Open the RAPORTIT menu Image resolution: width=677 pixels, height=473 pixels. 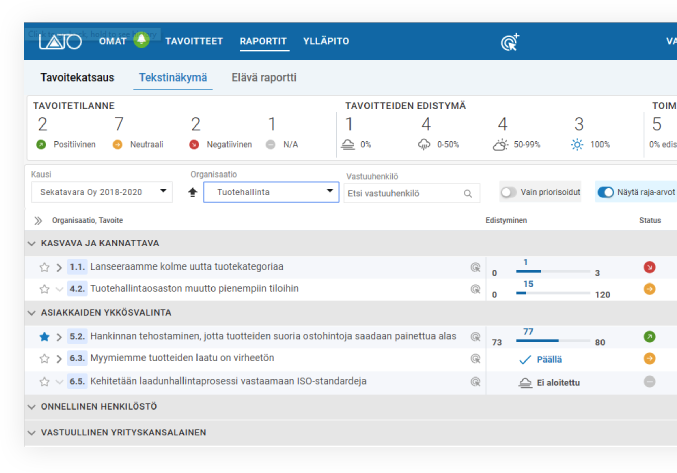[263, 41]
